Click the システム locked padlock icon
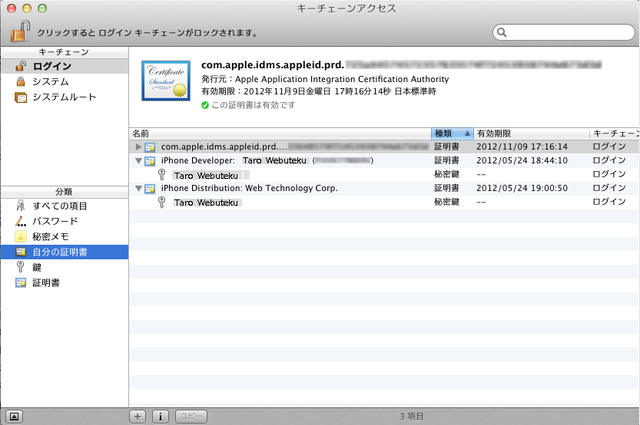 [x=20, y=81]
